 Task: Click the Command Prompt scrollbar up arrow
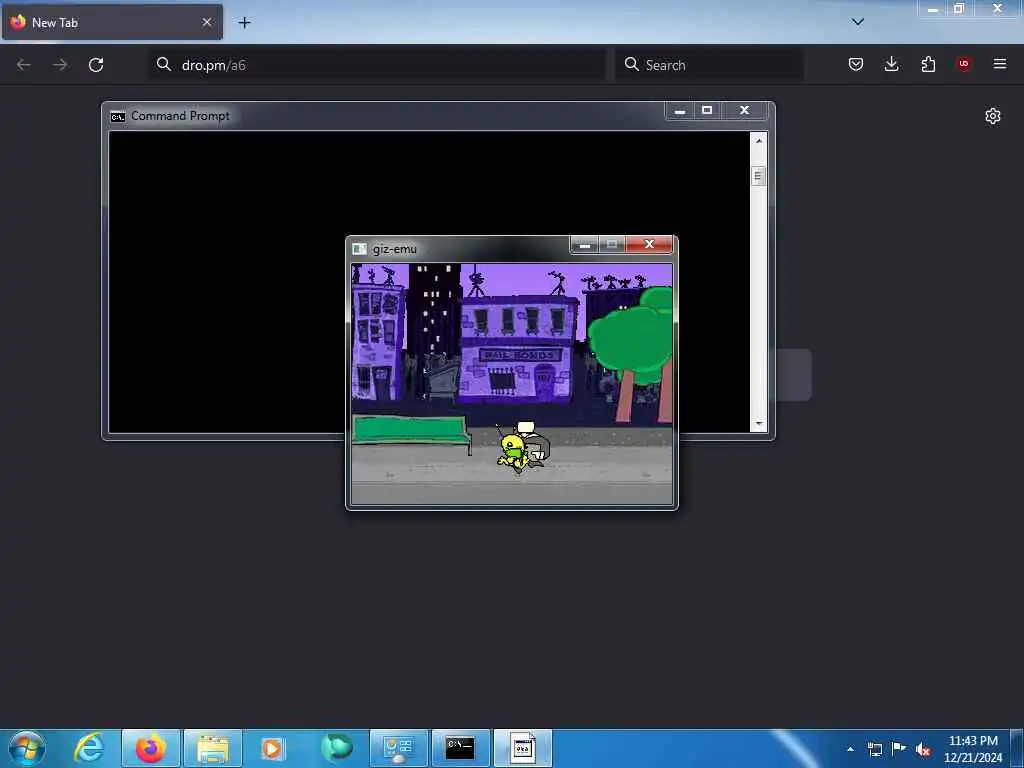click(758, 140)
